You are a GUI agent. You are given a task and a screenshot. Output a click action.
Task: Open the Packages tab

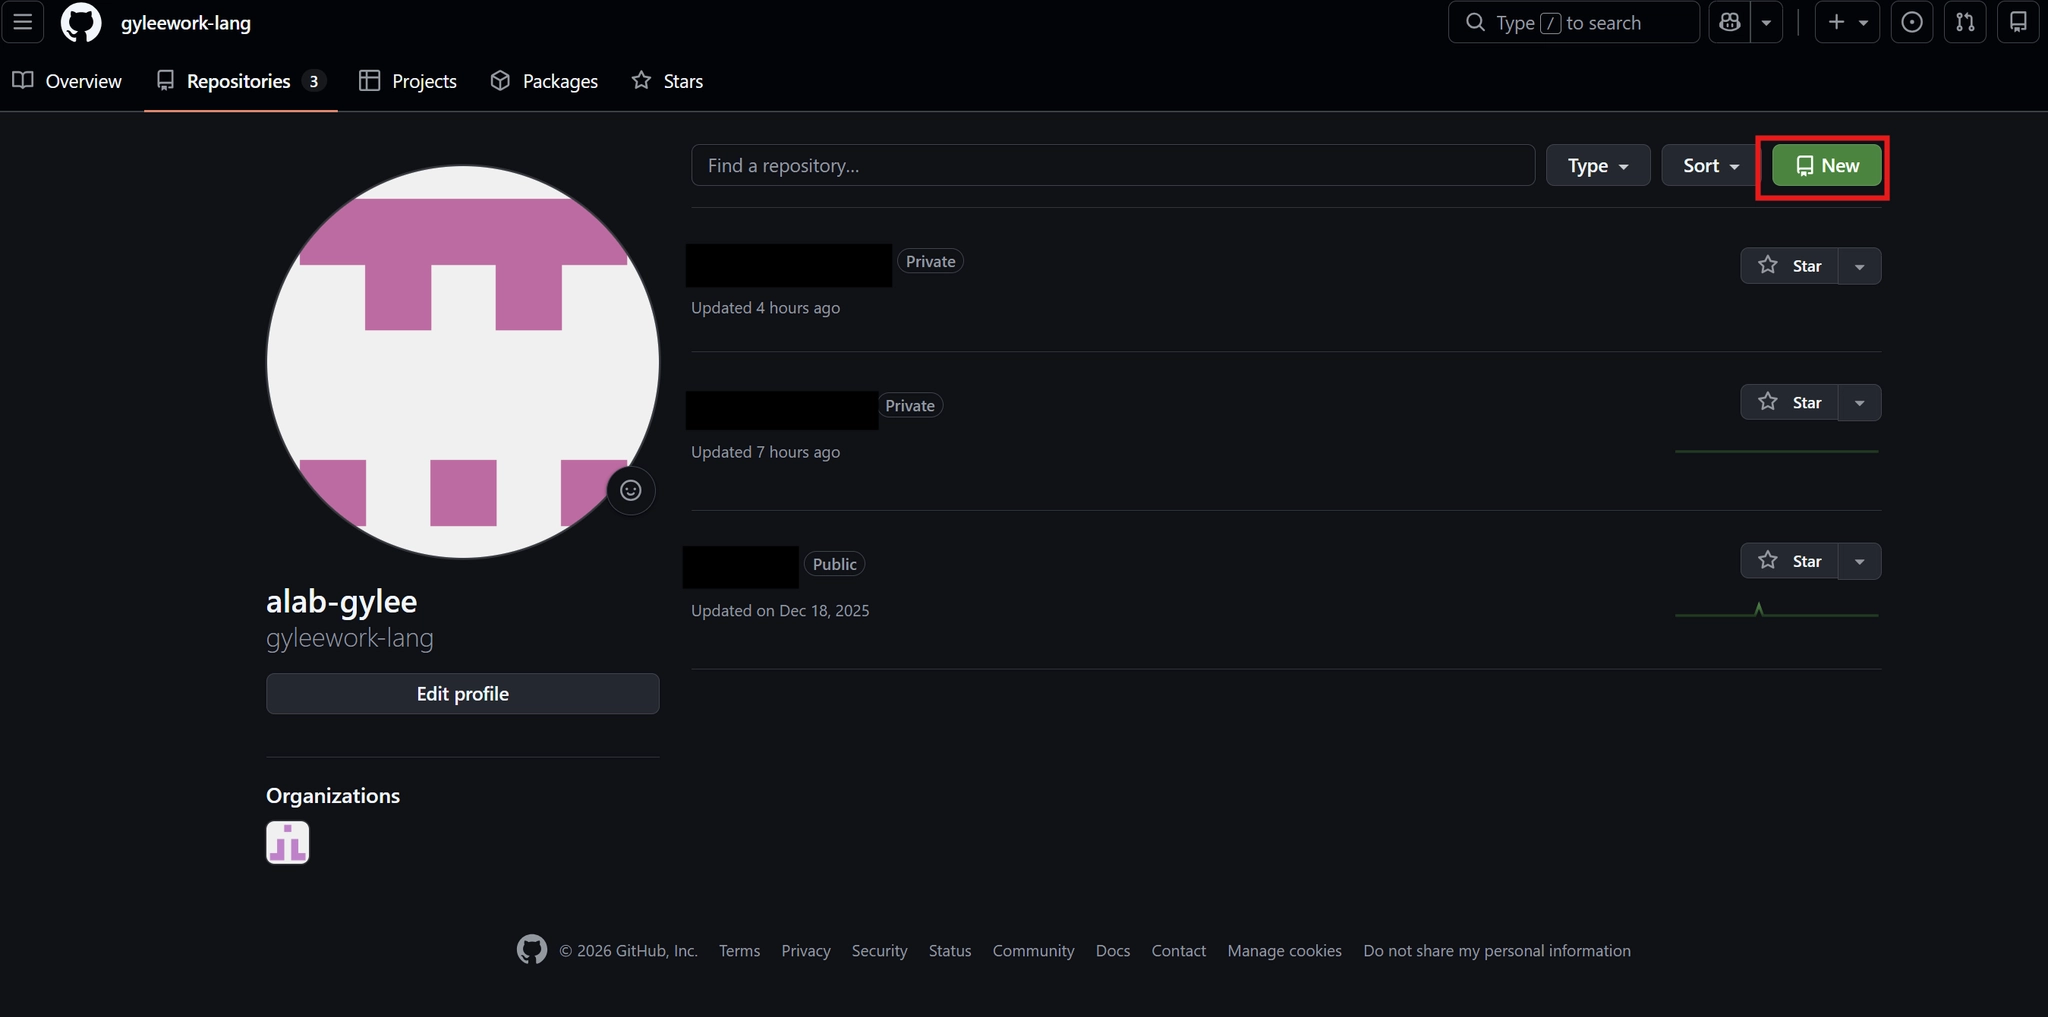coord(544,81)
